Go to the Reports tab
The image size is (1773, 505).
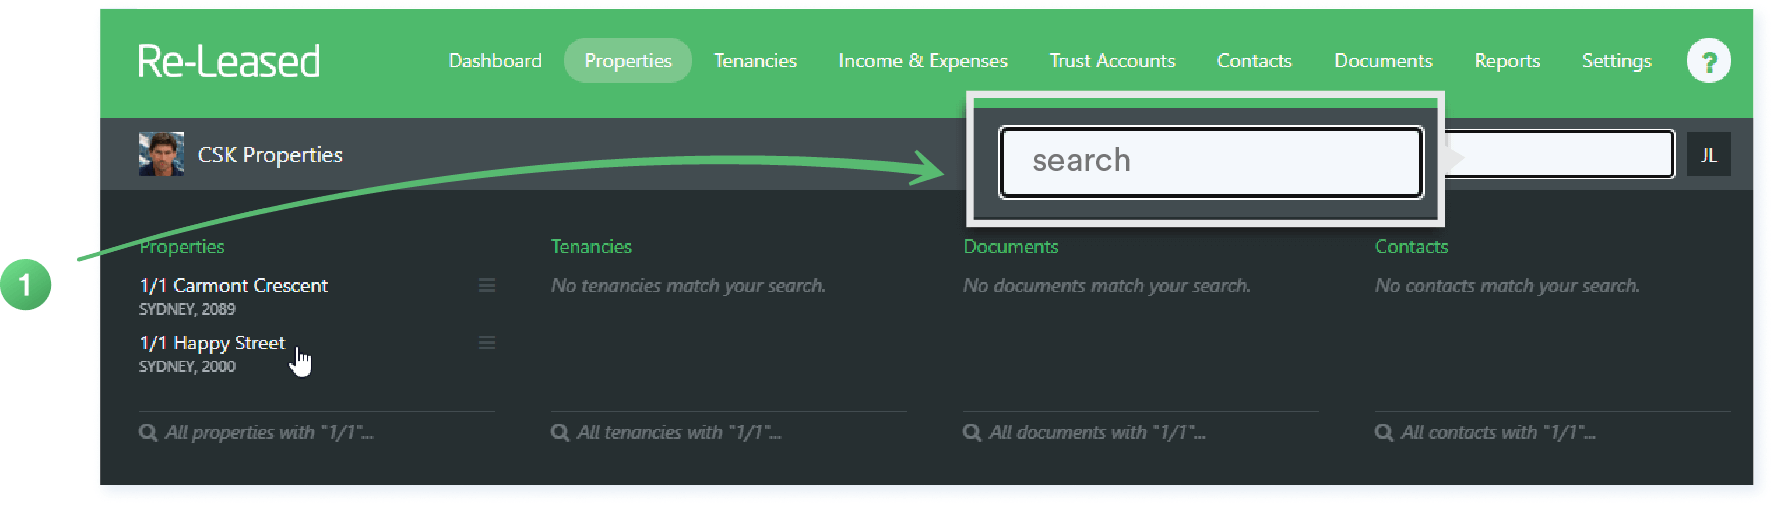[x=1507, y=61]
